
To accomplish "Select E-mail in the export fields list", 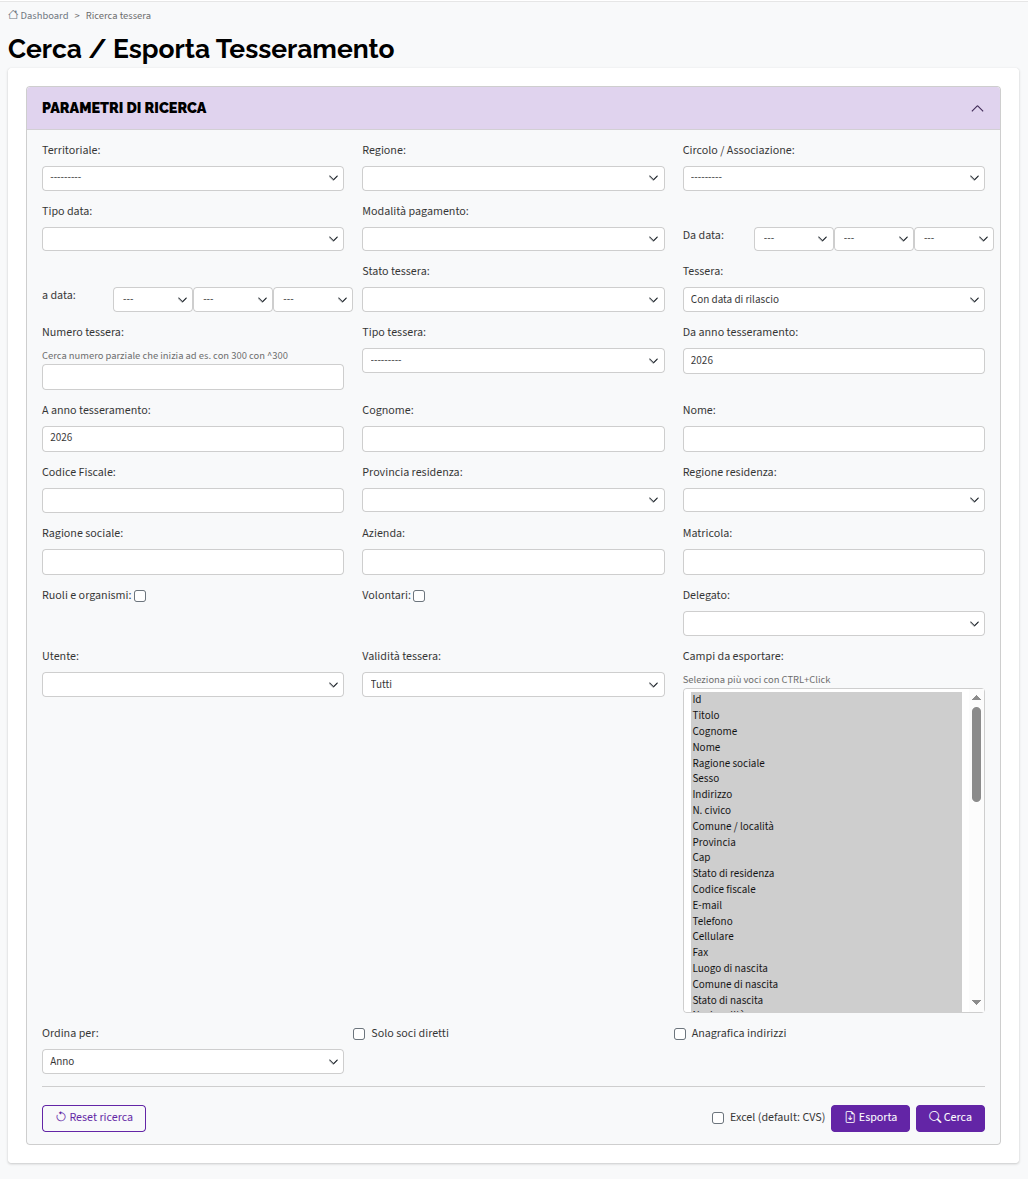I will tap(826, 905).
